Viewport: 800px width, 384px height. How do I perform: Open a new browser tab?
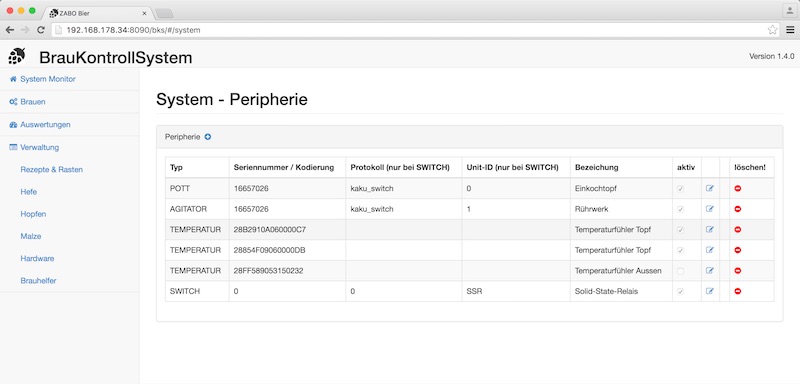pyautogui.click(x=164, y=13)
